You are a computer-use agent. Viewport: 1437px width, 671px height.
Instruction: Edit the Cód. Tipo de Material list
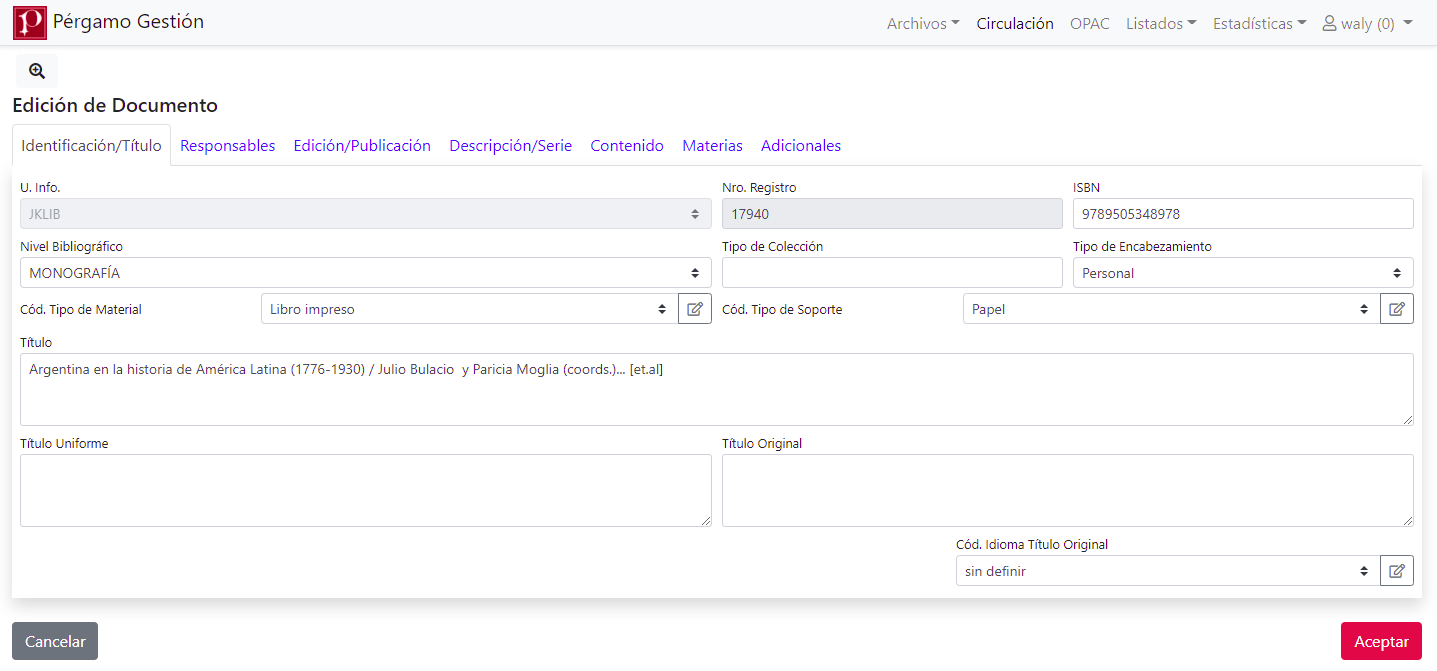pyautogui.click(x=695, y=309)
